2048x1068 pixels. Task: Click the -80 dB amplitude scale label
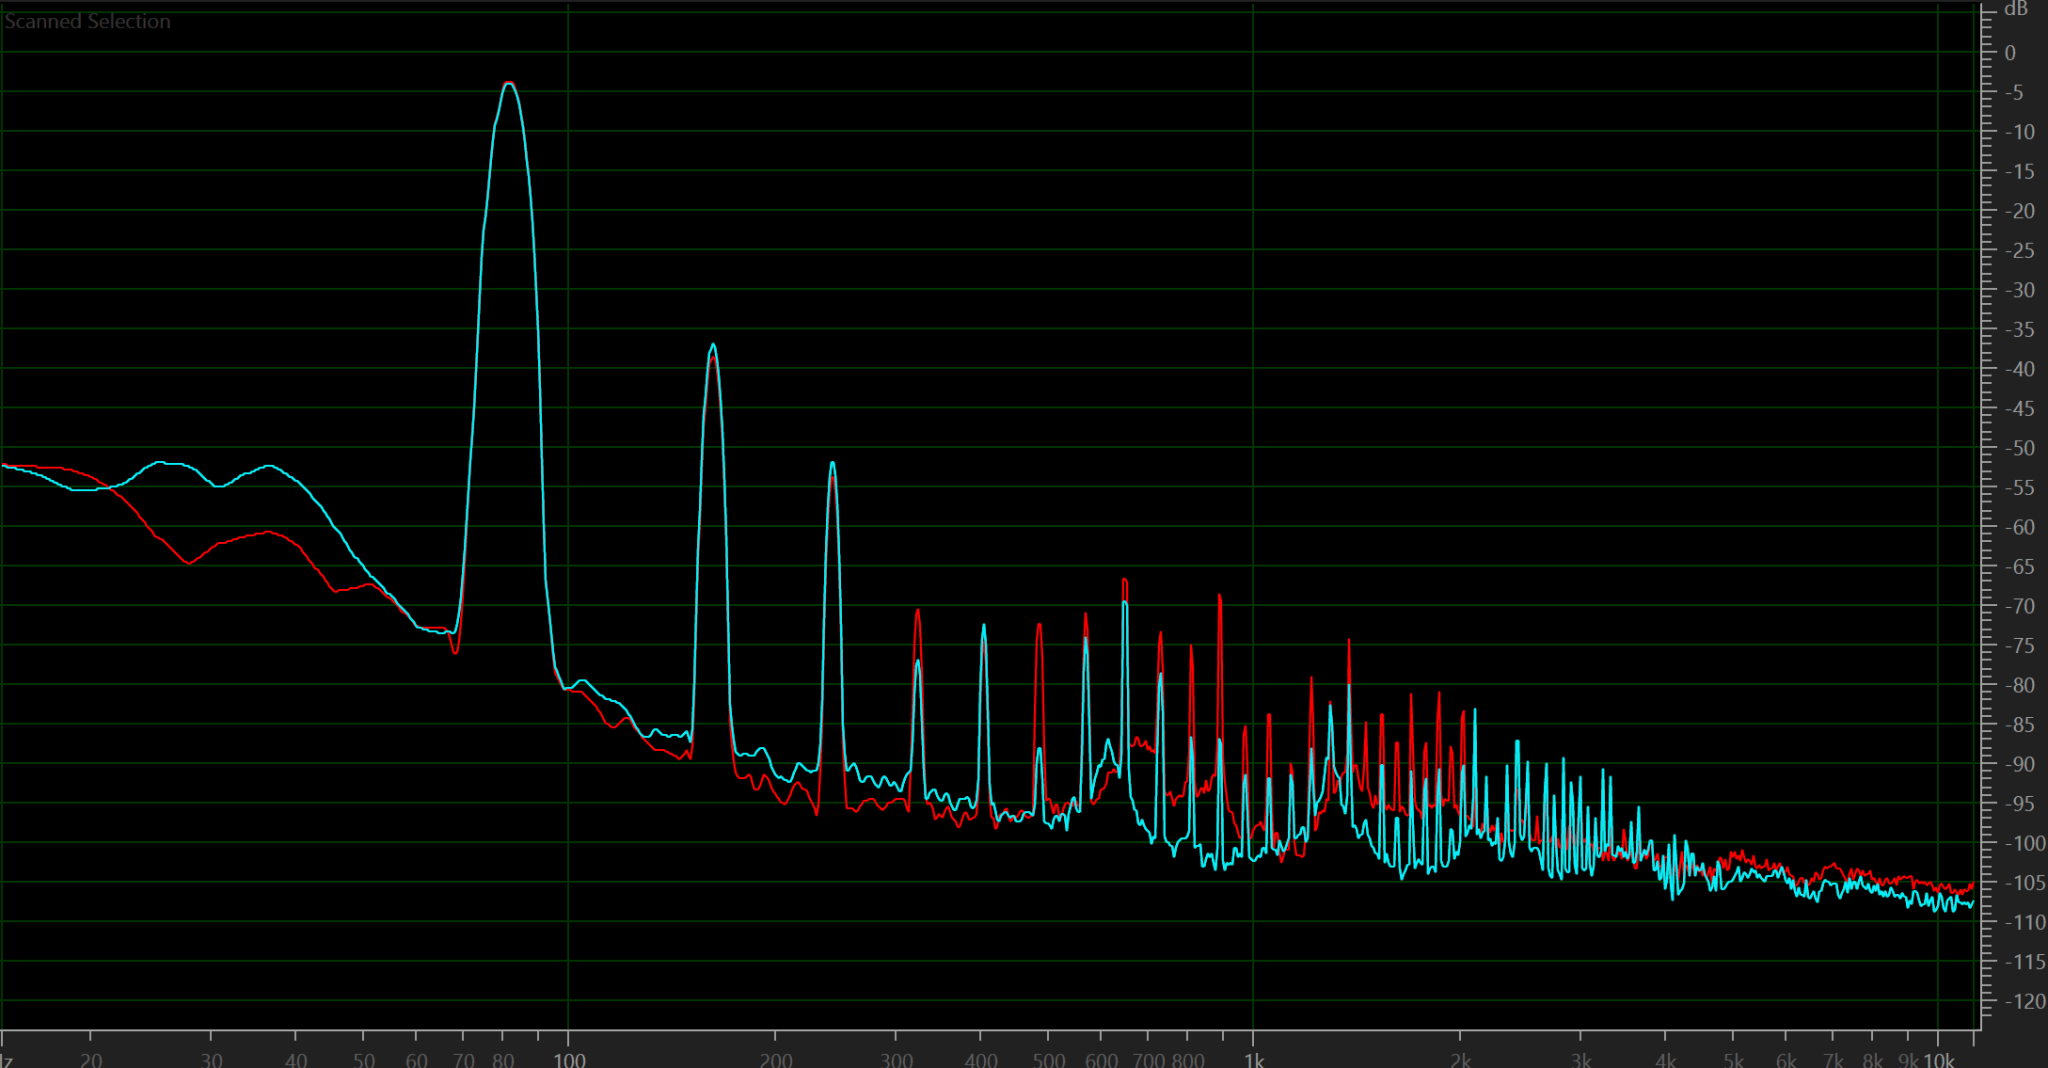(x=2019, y=685)
